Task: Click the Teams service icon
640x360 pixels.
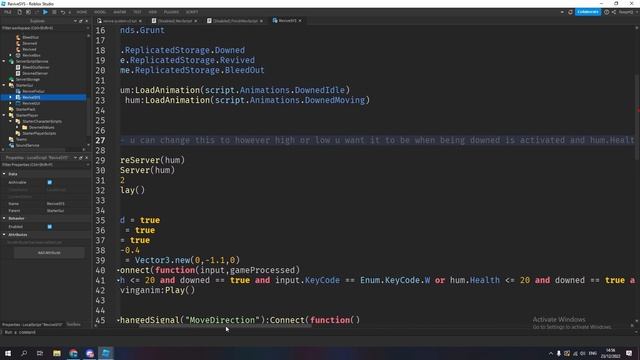Action: [11, 139]
